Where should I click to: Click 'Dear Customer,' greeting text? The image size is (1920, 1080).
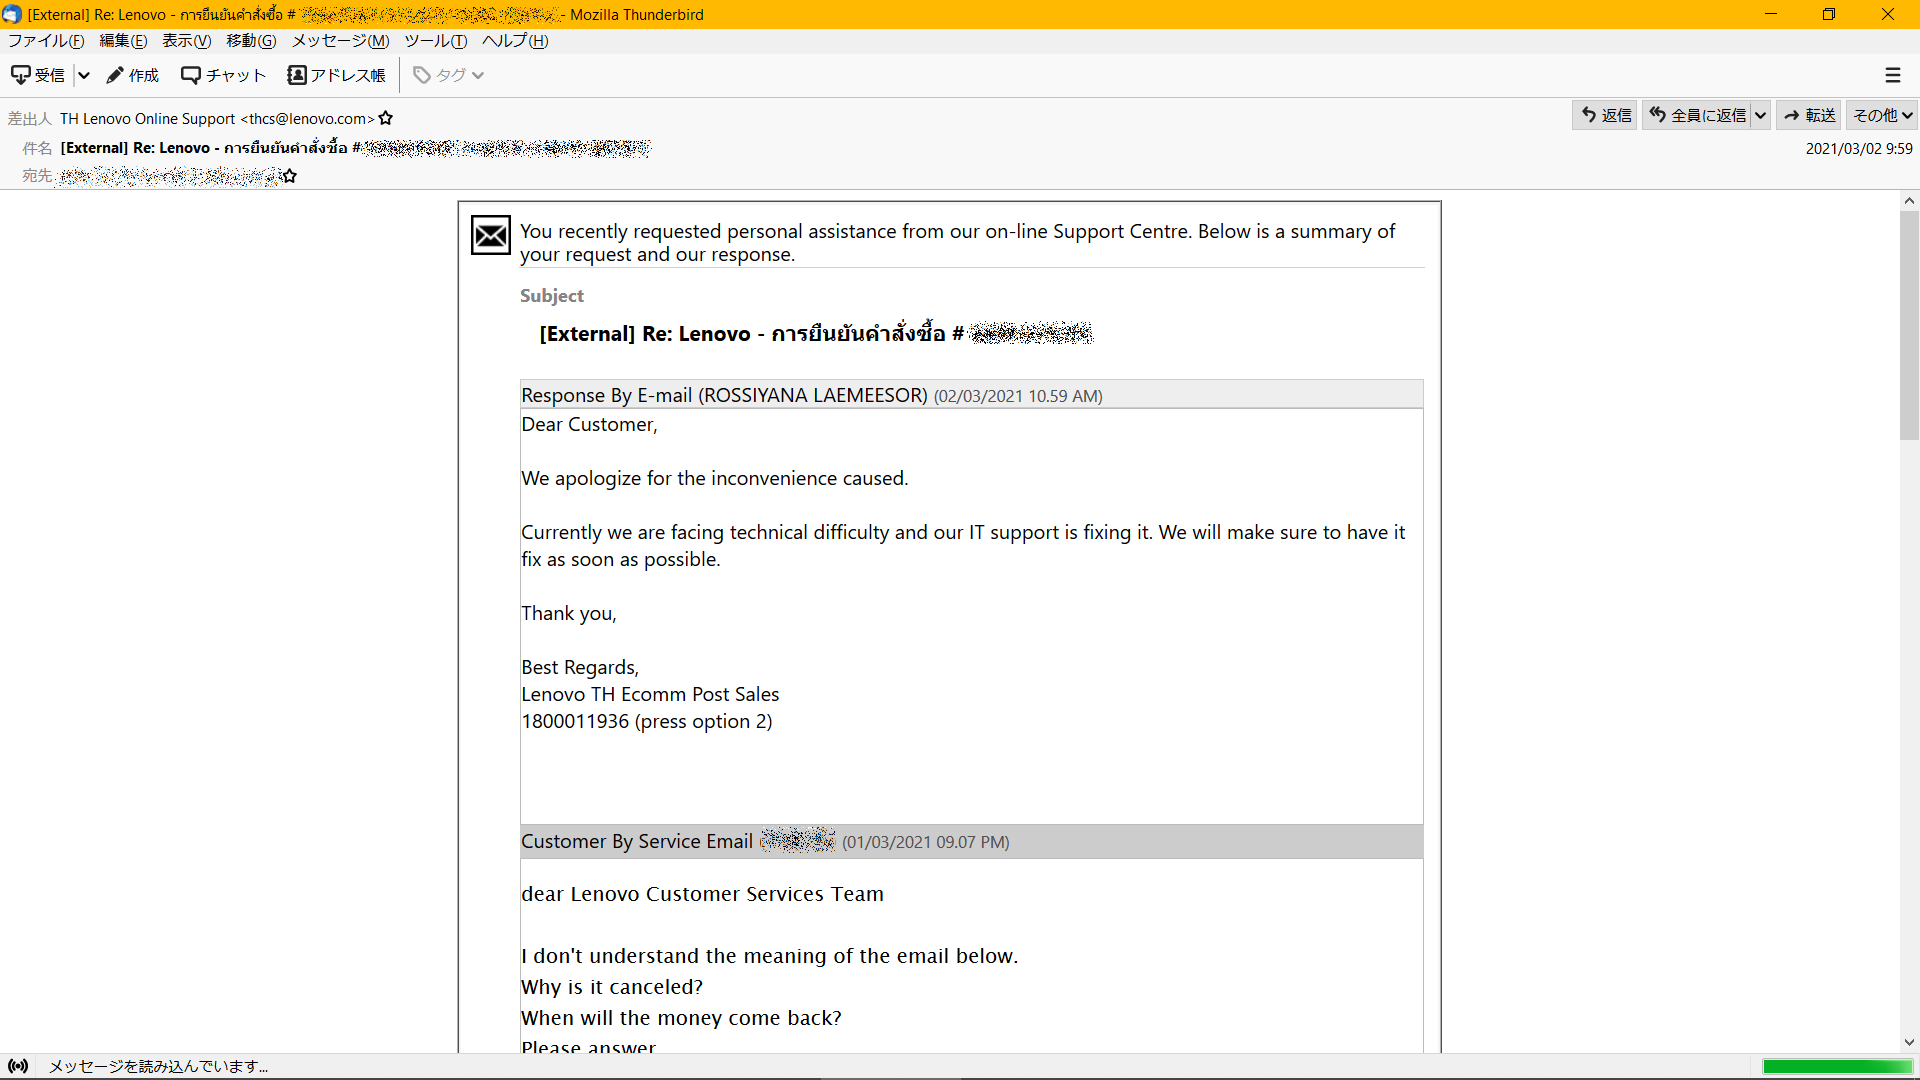(589, 425)
